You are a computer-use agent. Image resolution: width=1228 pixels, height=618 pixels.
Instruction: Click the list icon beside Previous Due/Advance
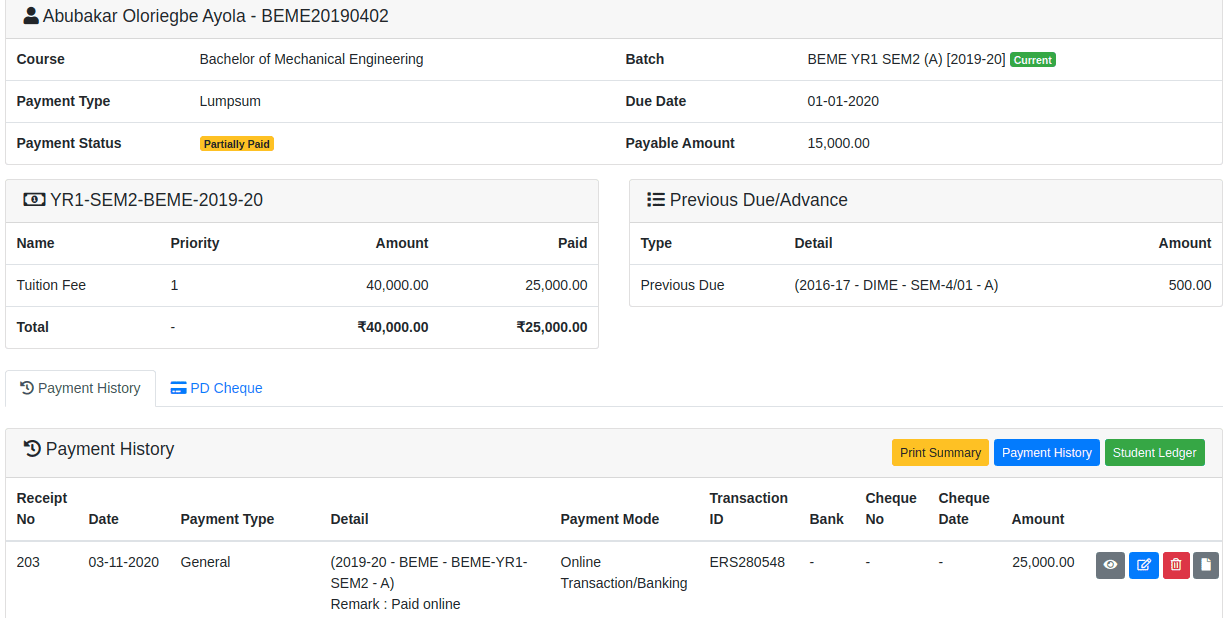(x=656, y=200)
